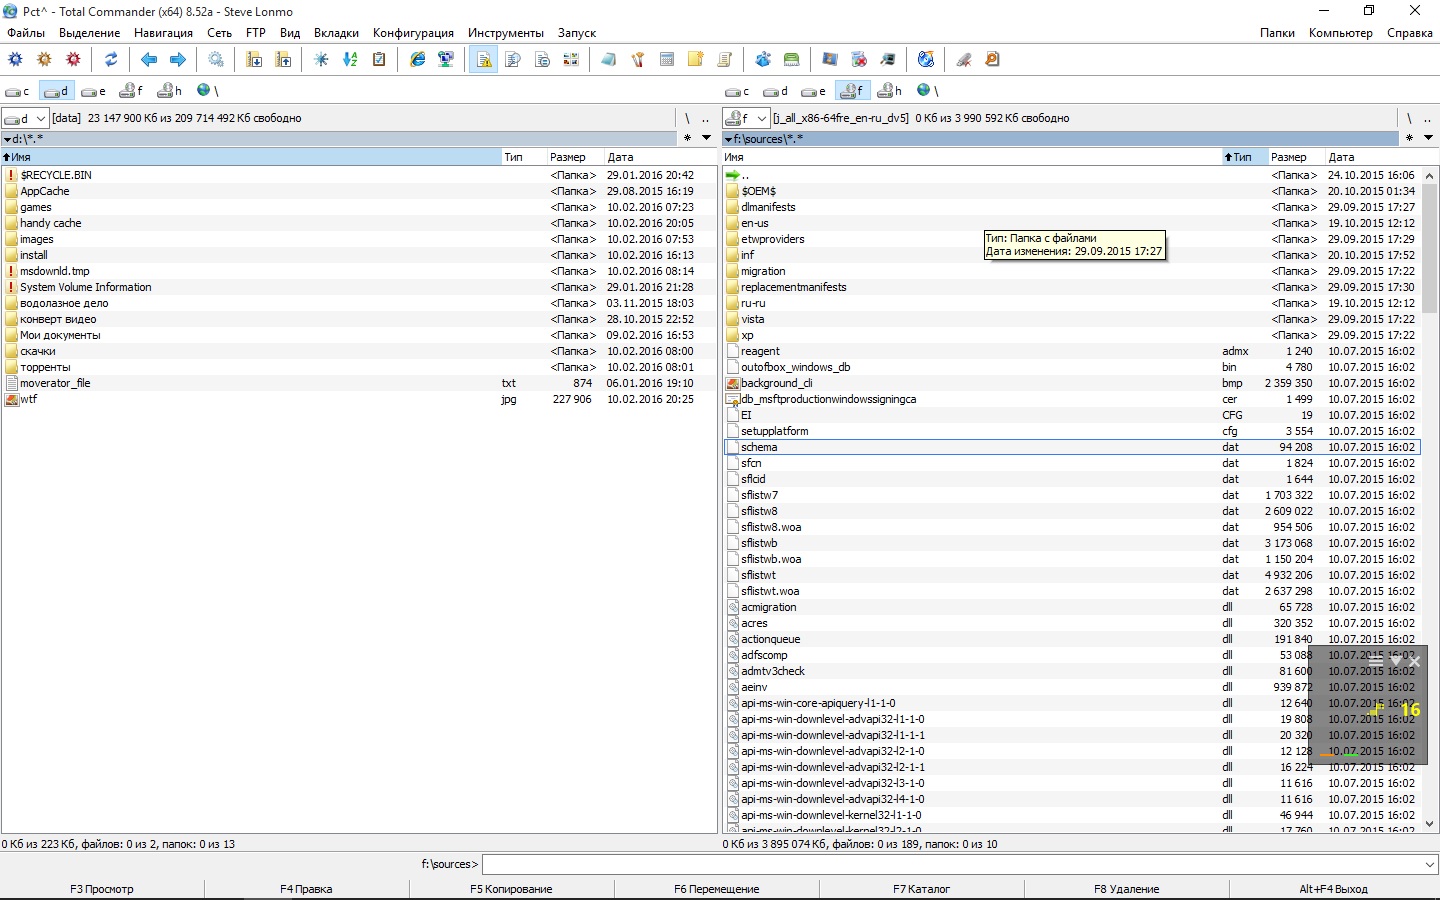The height and width of the screenshot is (900, 1440).
Task: Switch the right panel to drive h
Action: [x=889, y=91]
